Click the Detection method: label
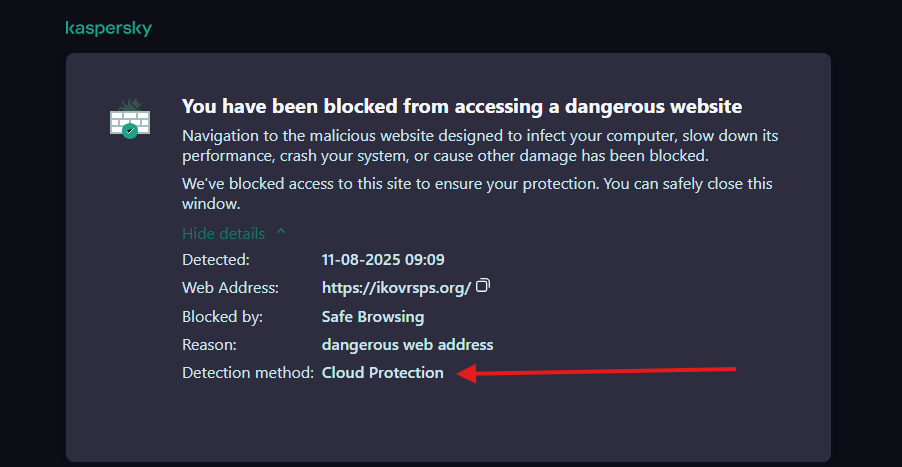The image size is (902, 467). (248, 373)
